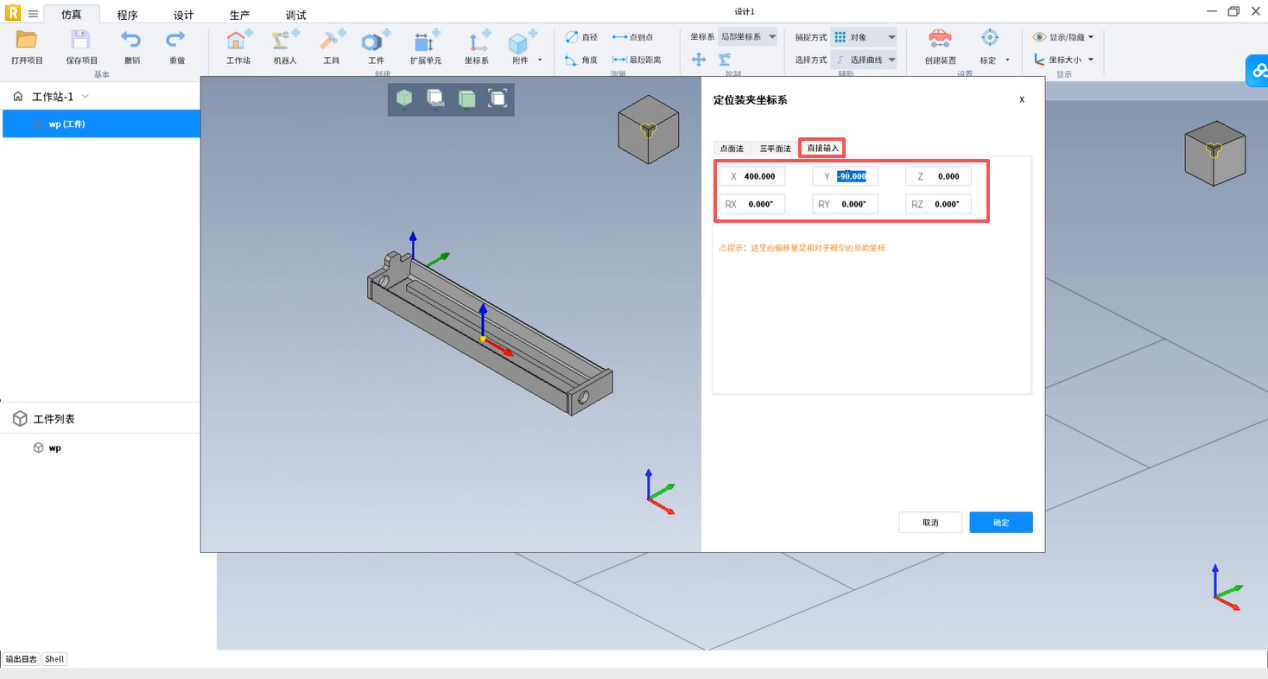The width and height of the screenshot is (1268, 679).
Task: Click the 确定 confirm button
Action: pyautogui.click(x=1000, y=523)
